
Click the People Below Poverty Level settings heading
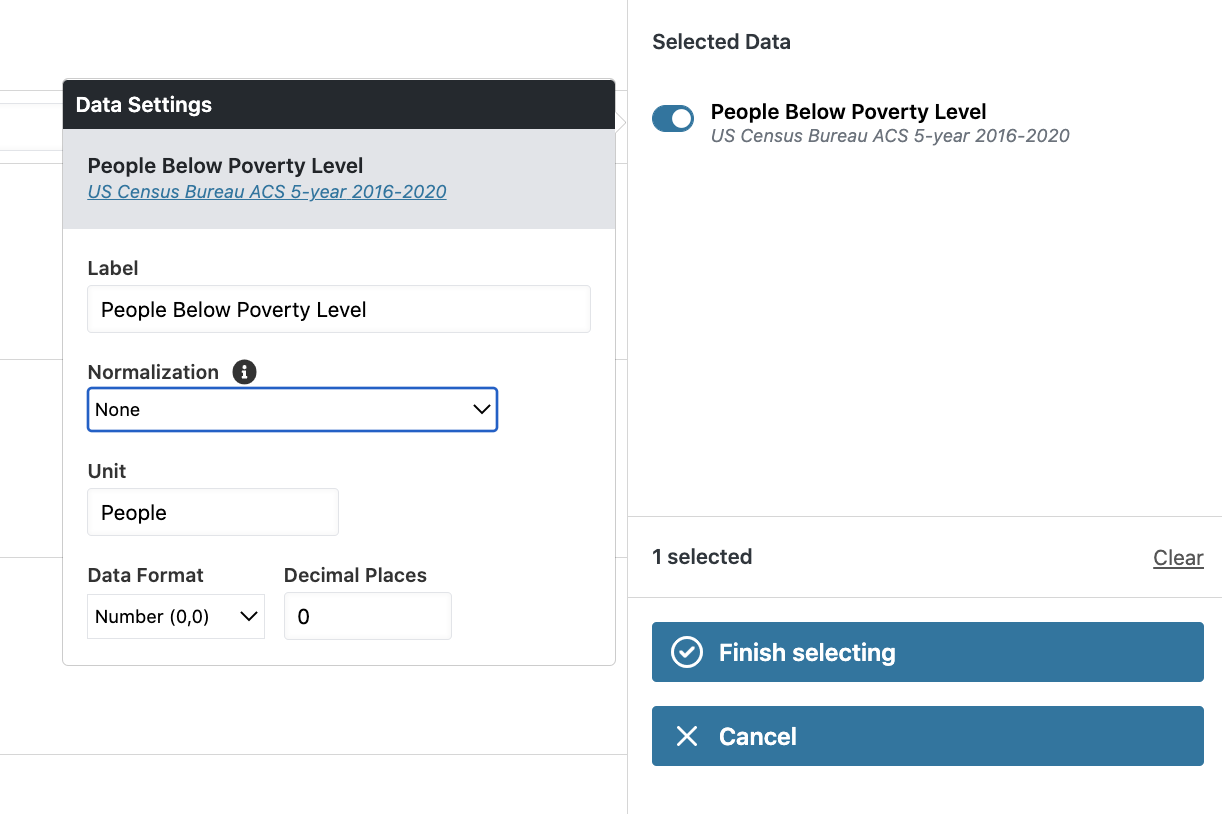225,166
